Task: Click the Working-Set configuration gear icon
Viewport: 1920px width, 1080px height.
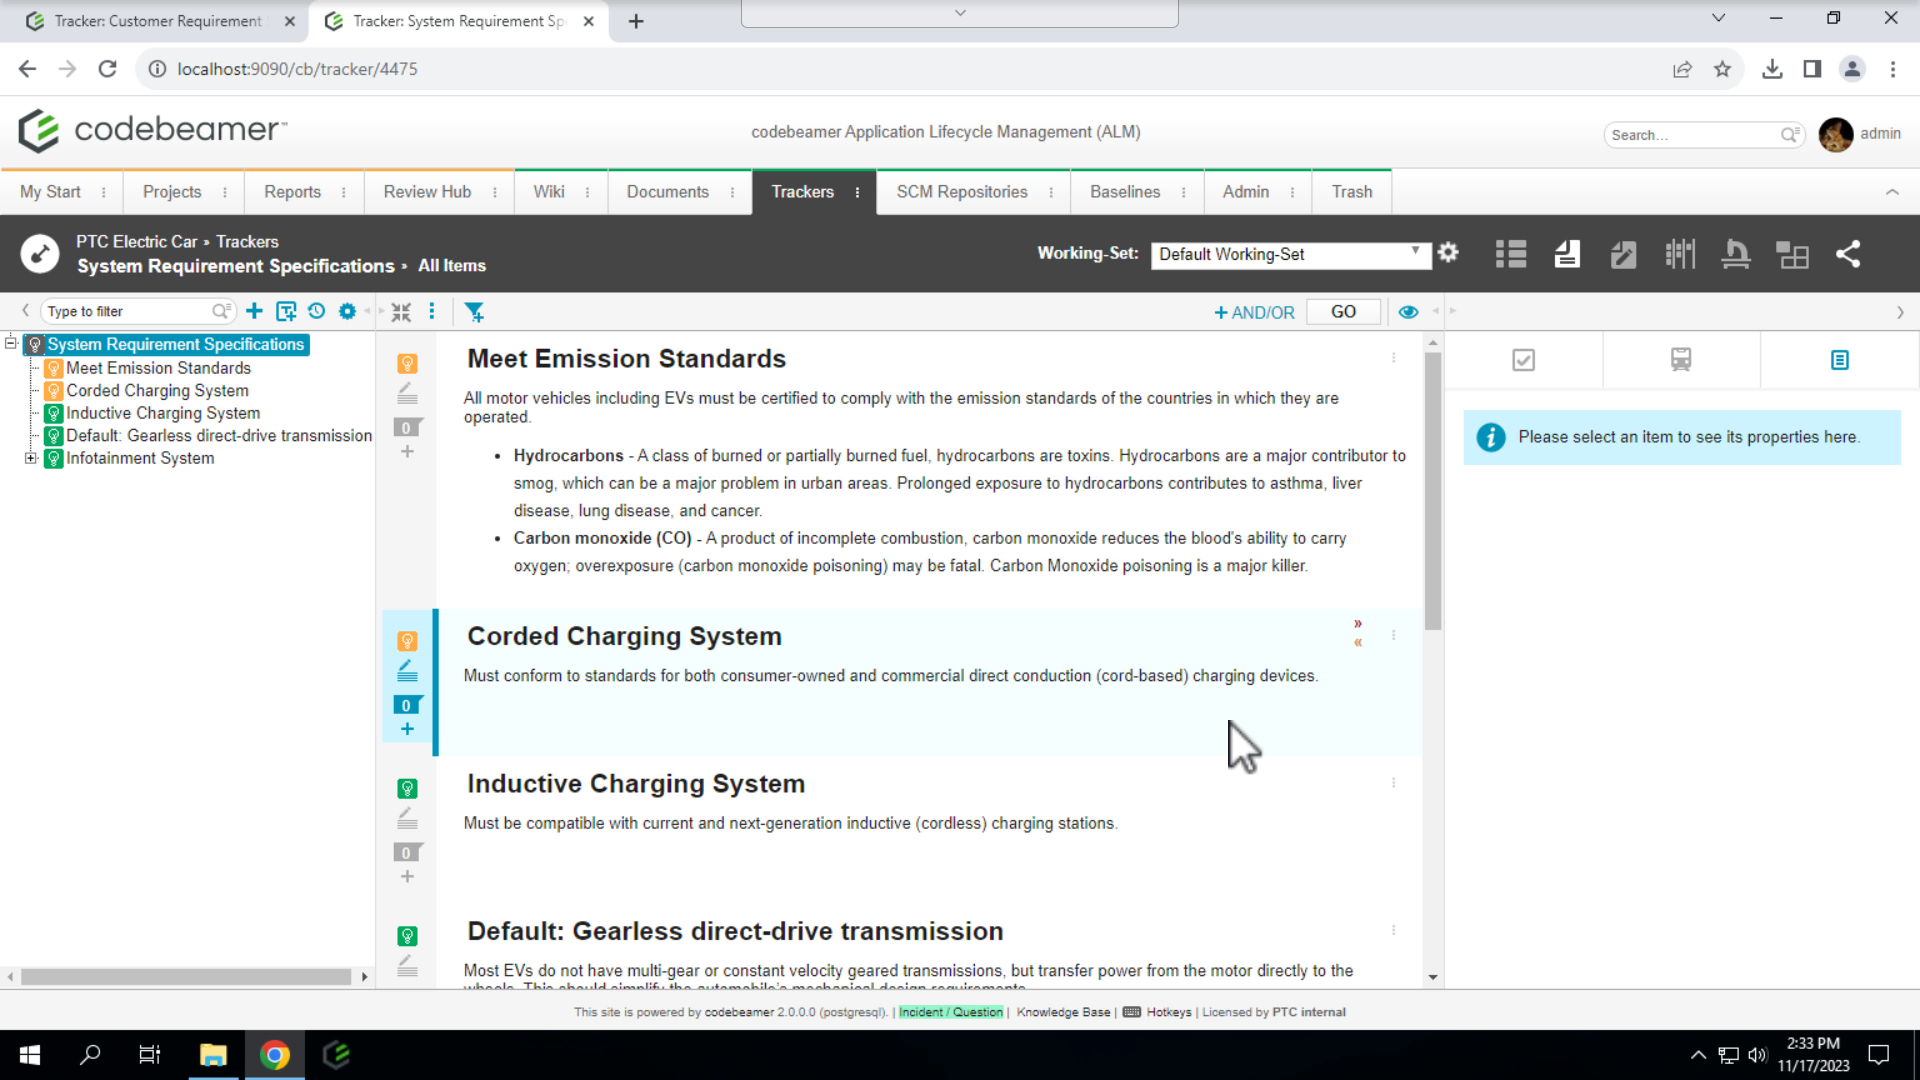Action: point(1448,253)
